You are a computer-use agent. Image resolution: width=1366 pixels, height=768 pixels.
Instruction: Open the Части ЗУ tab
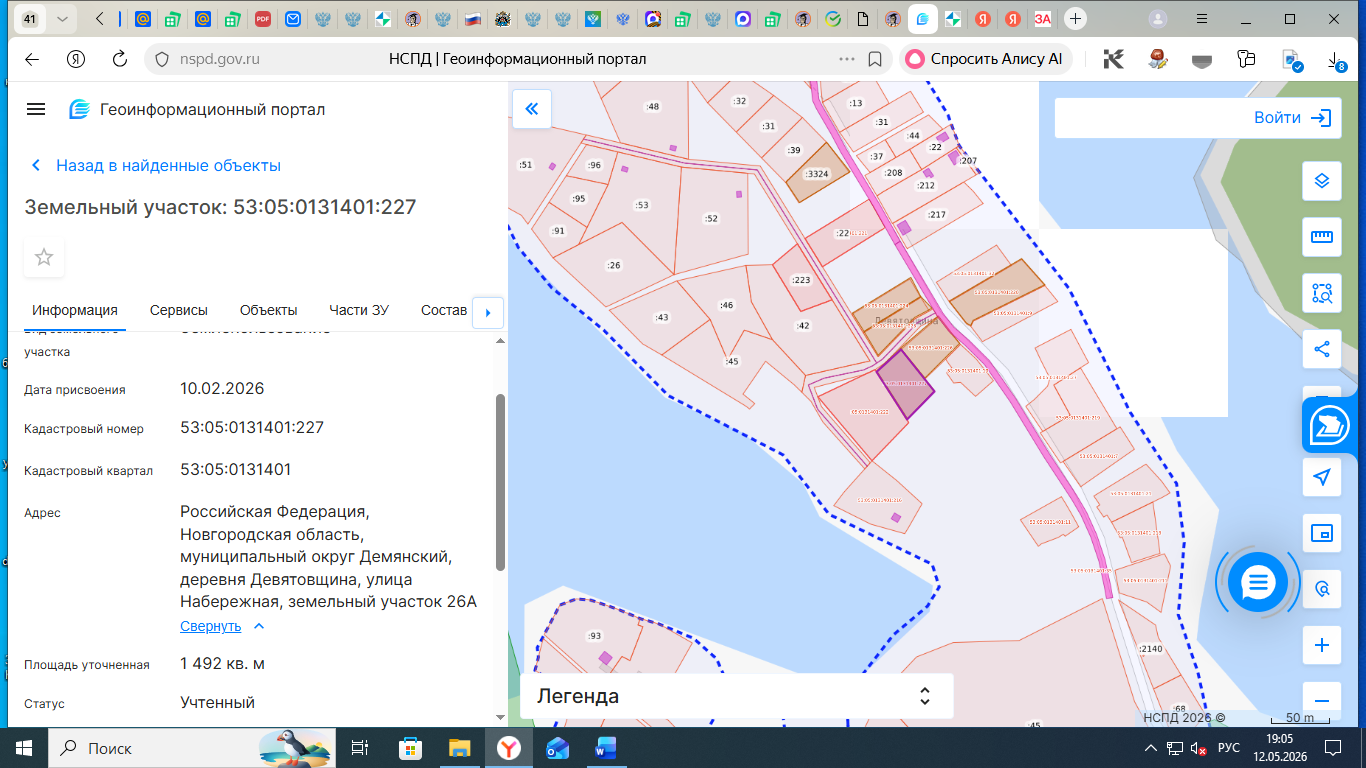click(x=359, y=310)
